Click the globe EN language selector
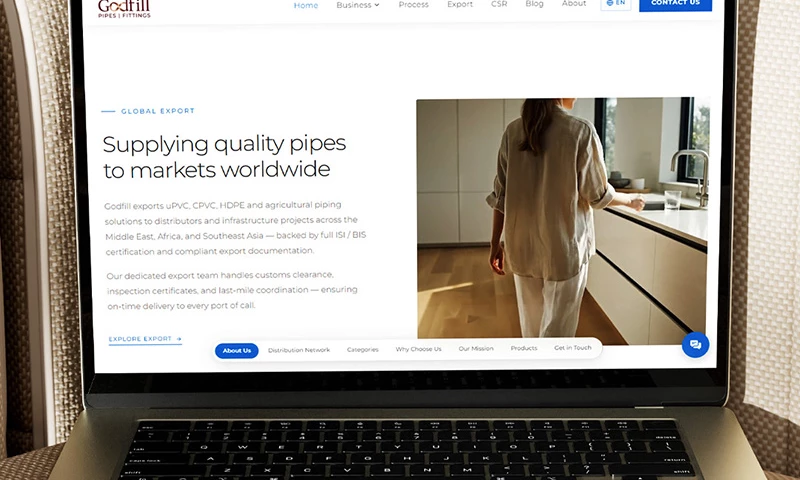The height and width of the screenshot is (480, 800). pyautogui.click(x=616, y=4)
